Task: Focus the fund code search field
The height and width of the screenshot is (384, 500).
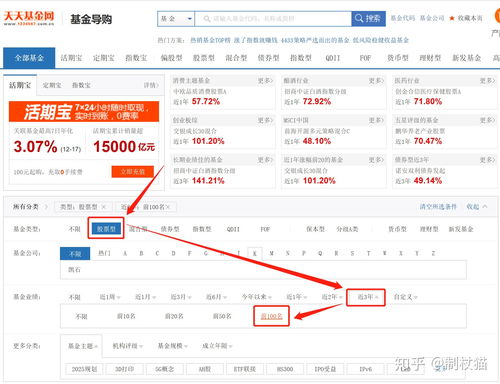Action: (x=273, y=19)
